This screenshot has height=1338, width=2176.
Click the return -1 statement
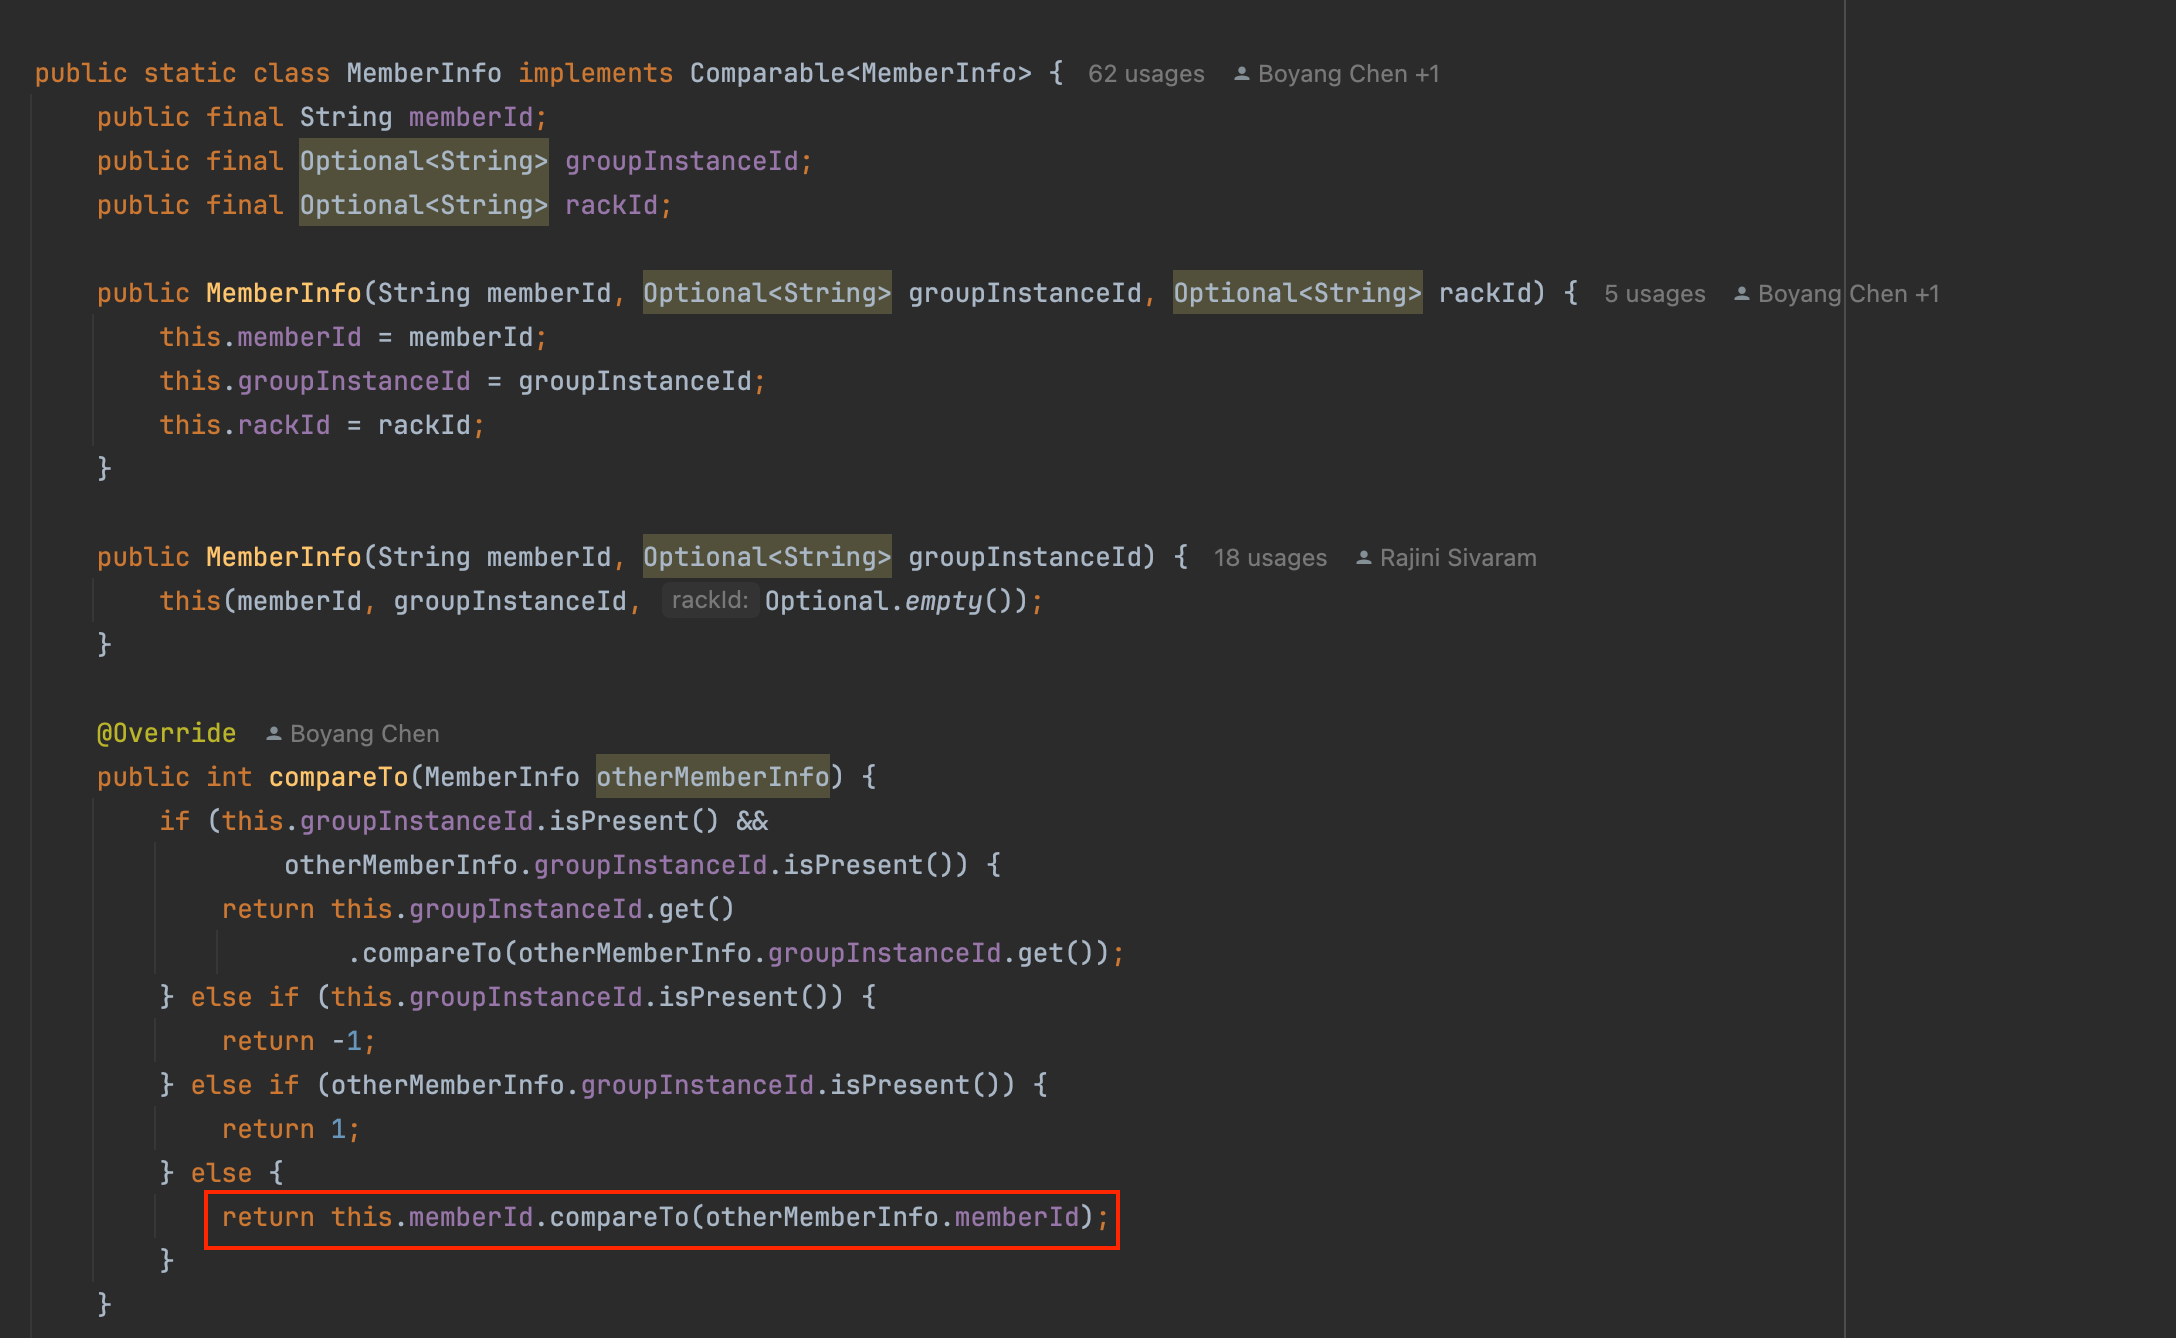coord(298,1041)
